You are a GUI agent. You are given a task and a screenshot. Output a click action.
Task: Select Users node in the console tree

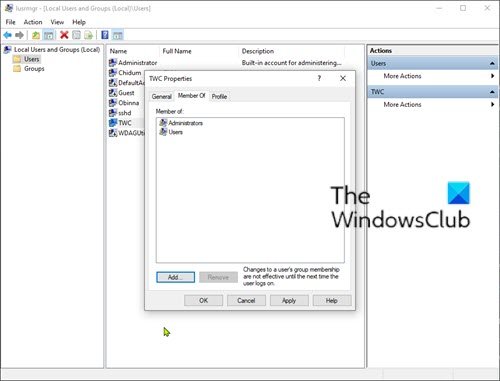coord(32,59)
